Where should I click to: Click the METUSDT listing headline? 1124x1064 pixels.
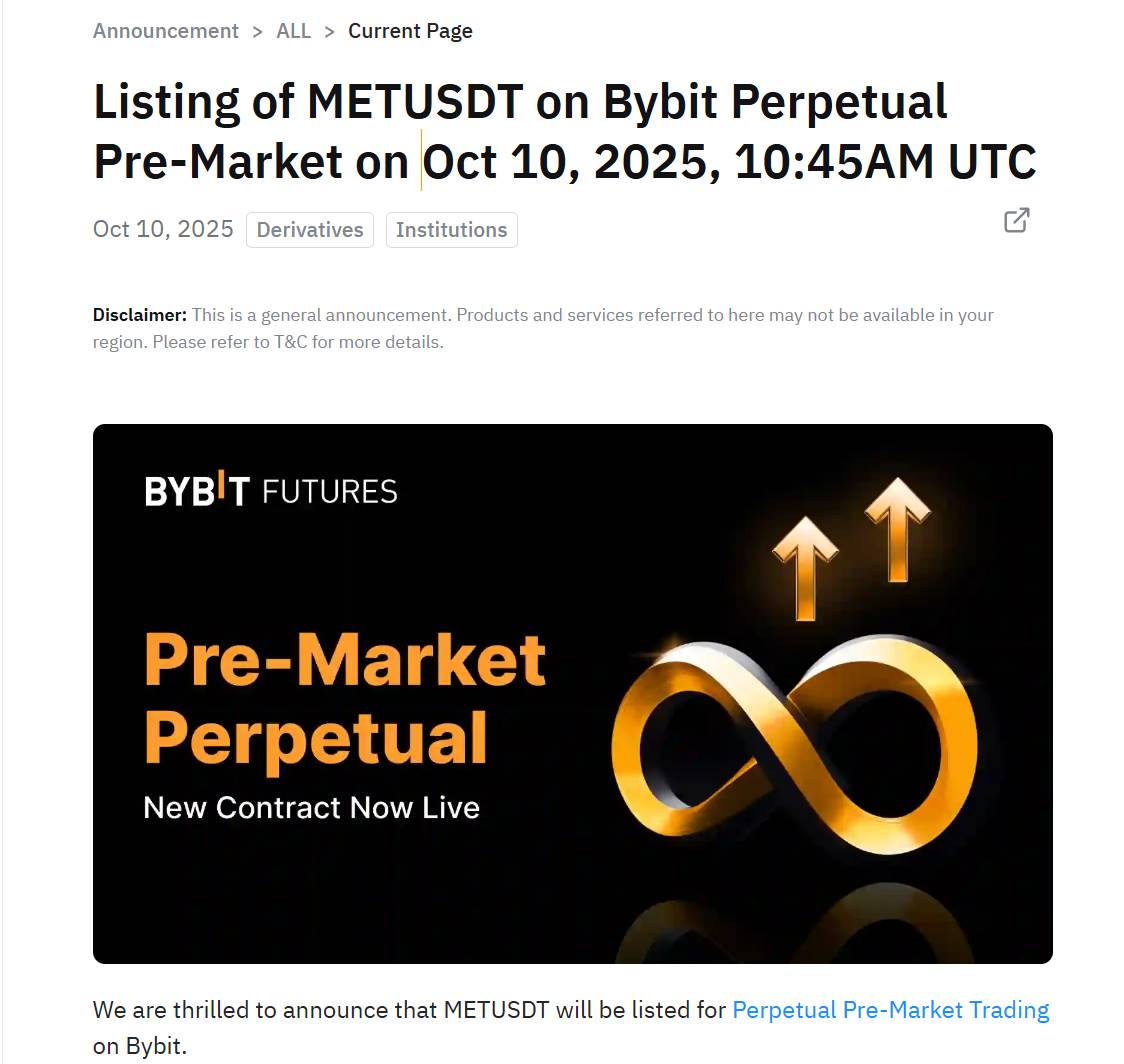click(x=520, y=131)
